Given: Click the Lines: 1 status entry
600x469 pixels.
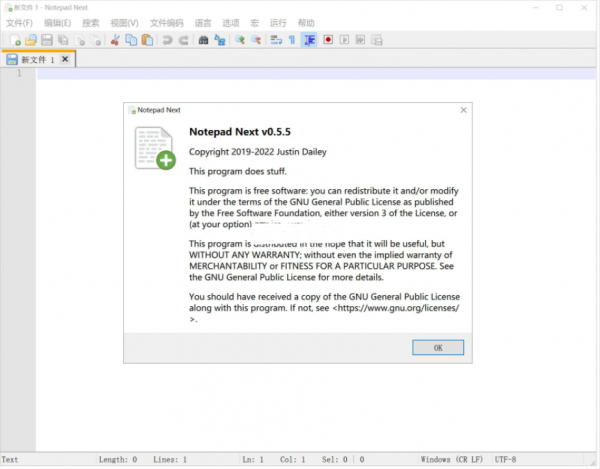Looking at the screenshot, I should pyautogui.click(x=170, y=459).
